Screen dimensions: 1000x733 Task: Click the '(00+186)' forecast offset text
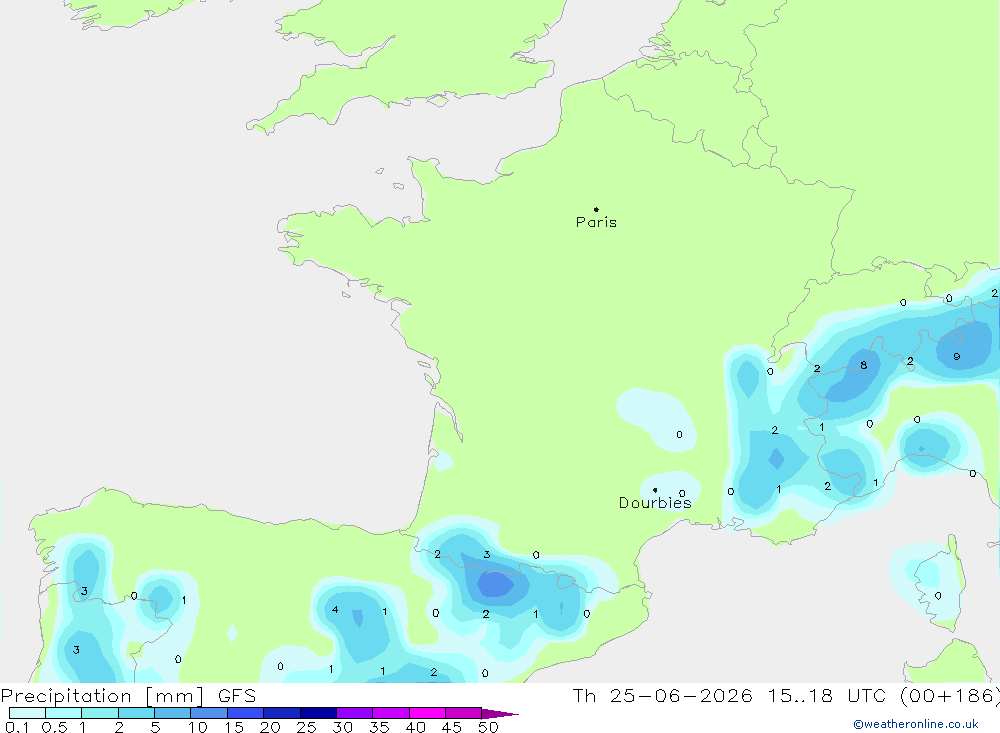[949, 696]
